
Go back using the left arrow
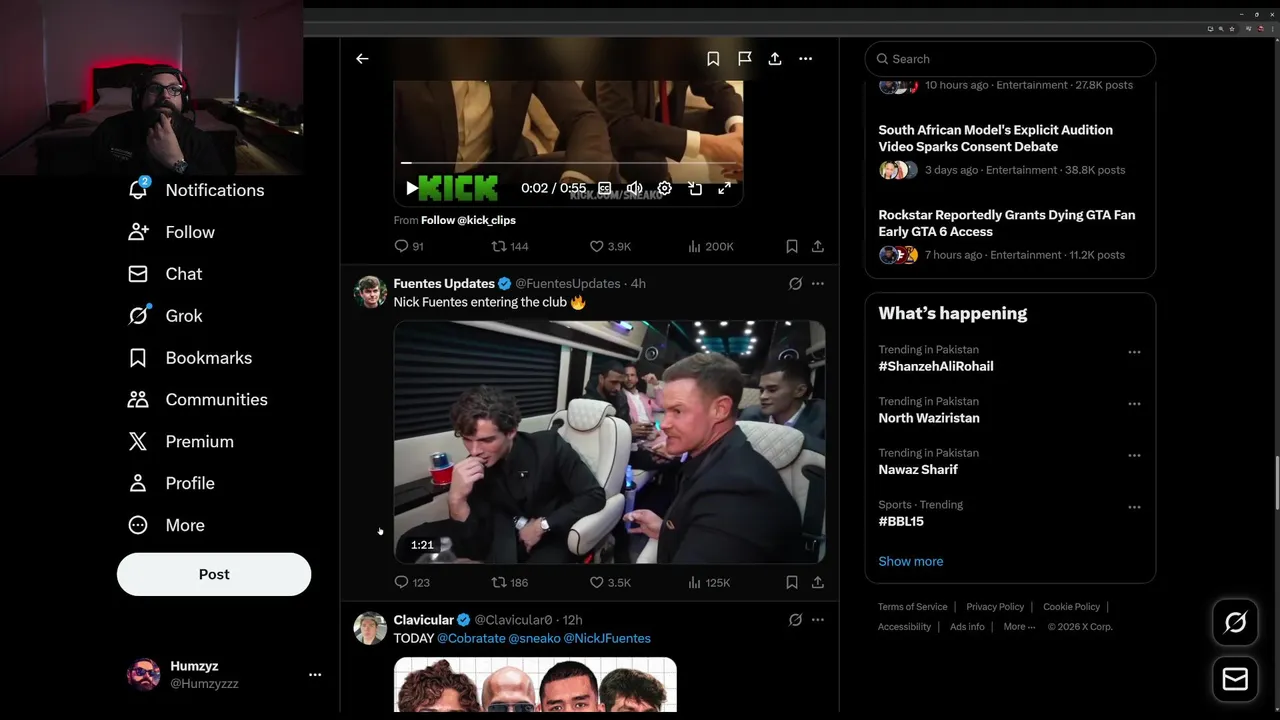pos(362,59)
